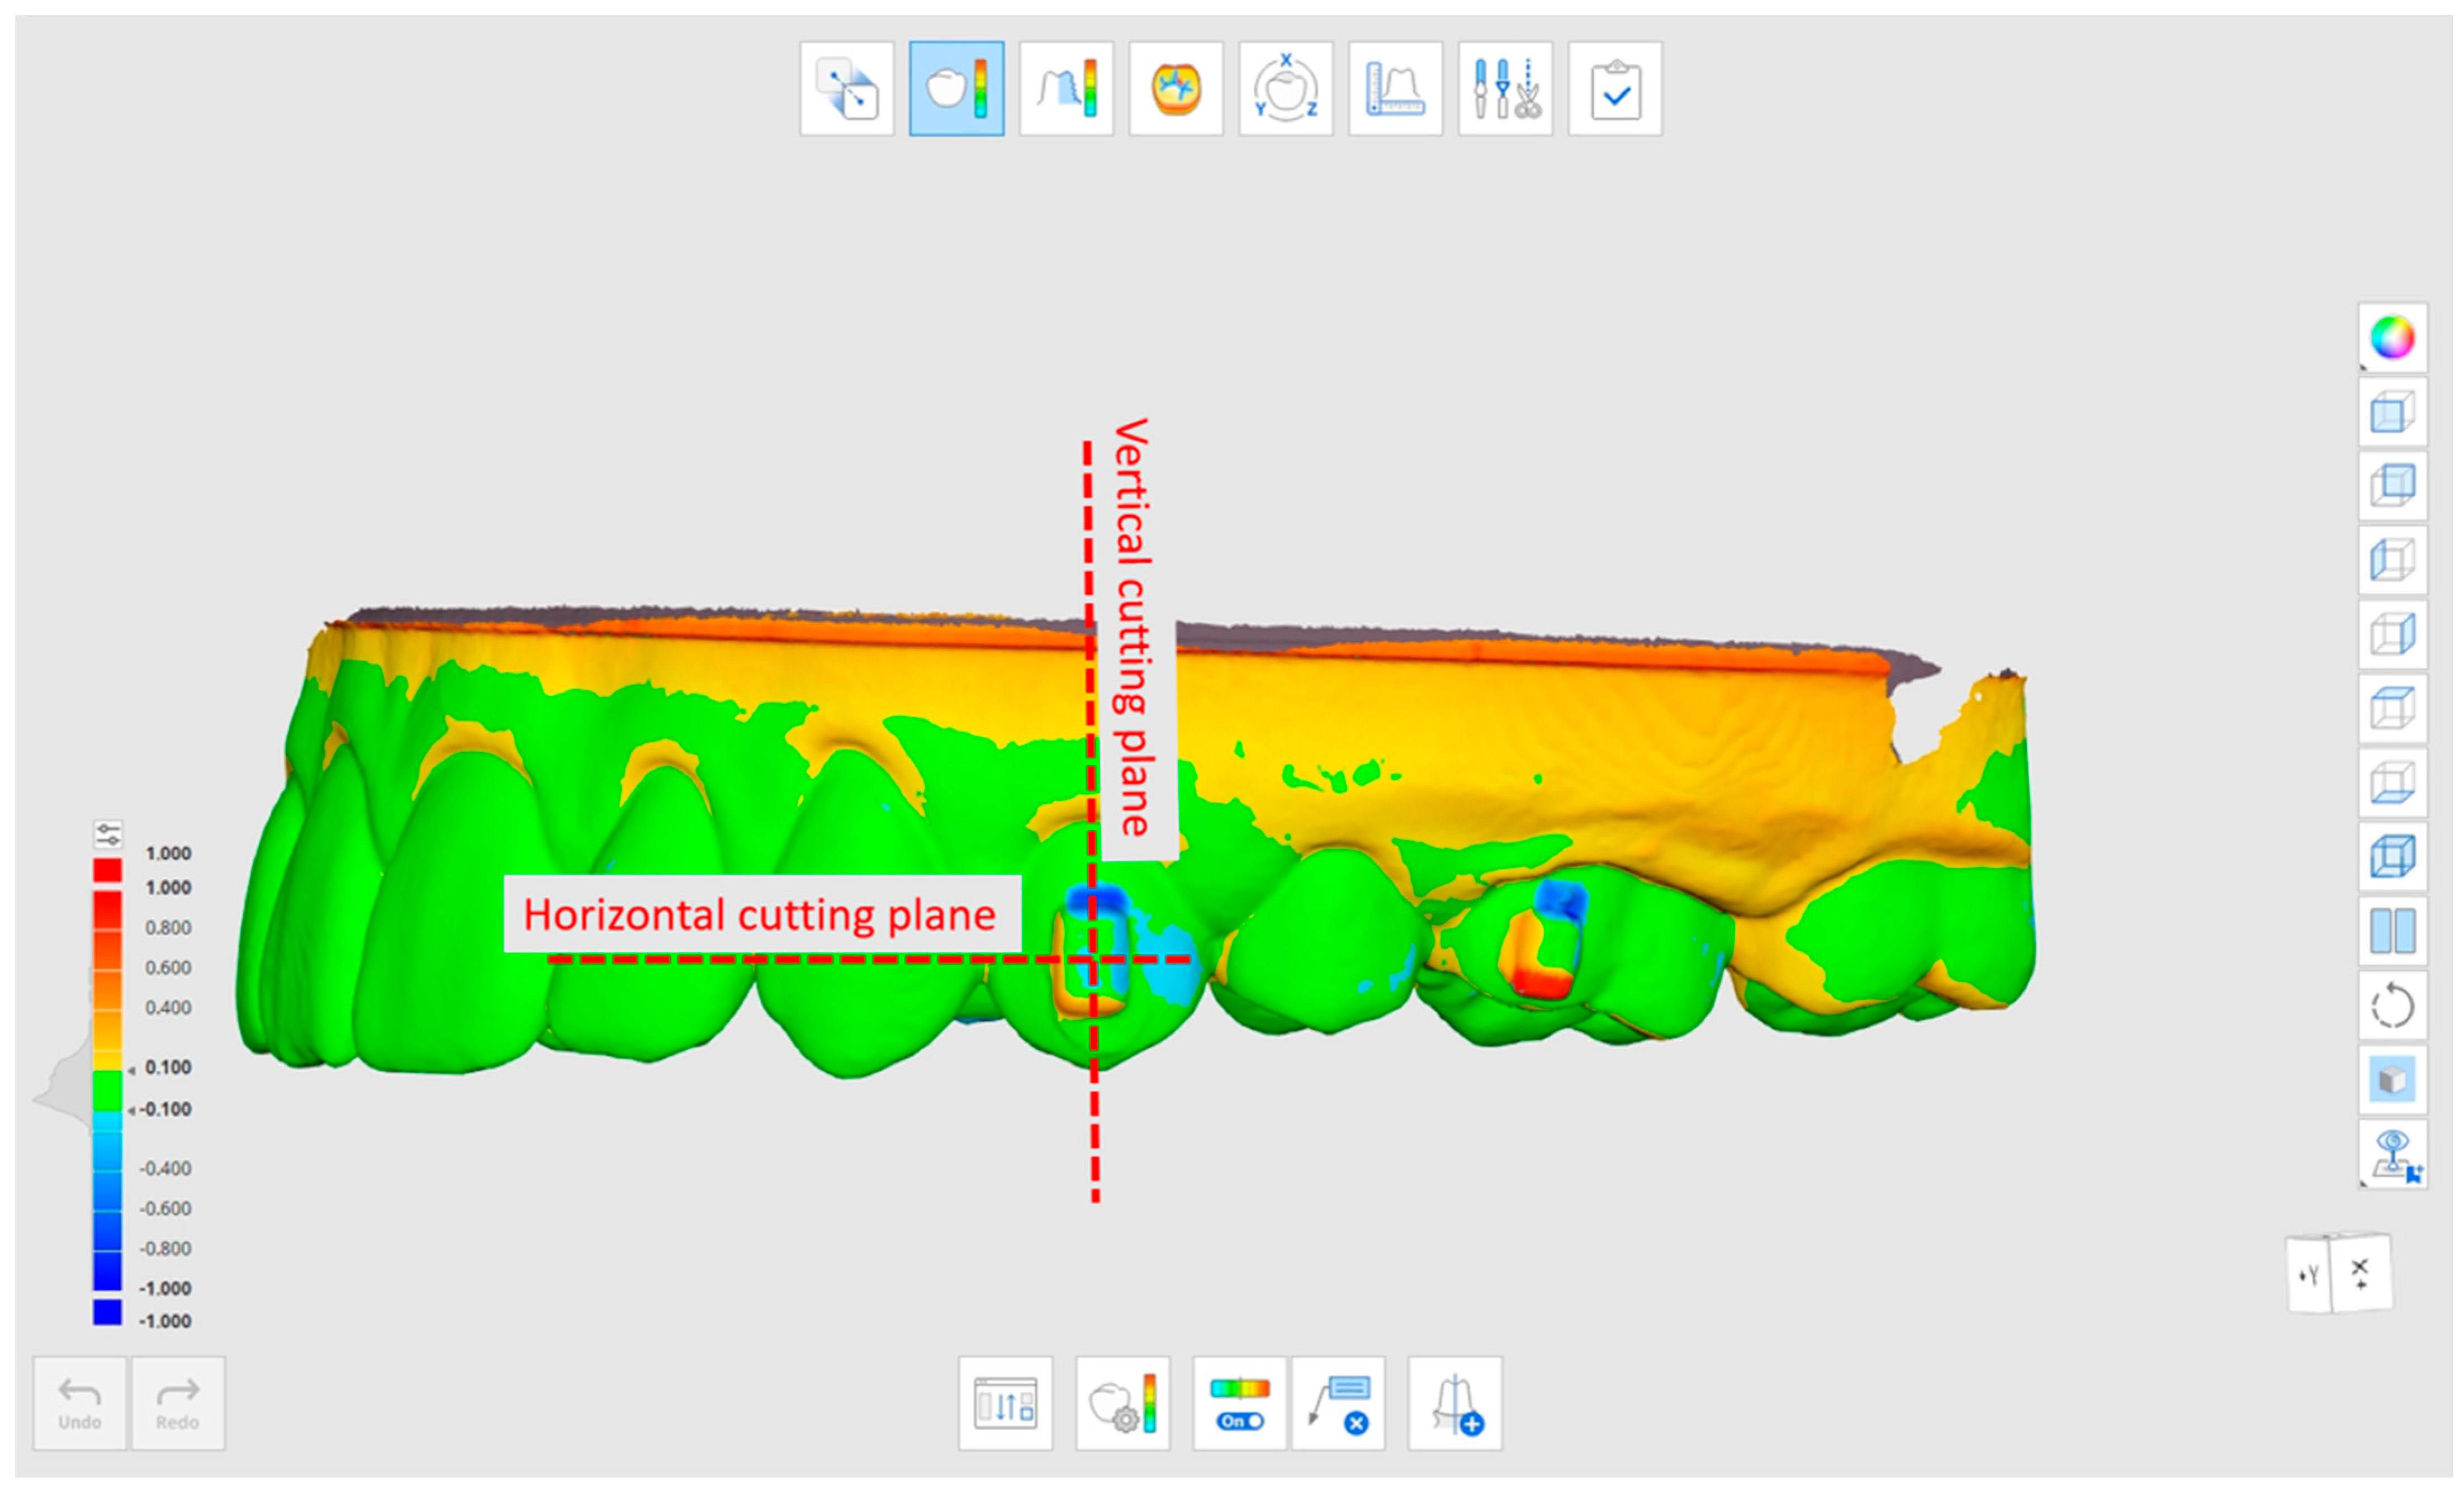Select the XYZ axis alignment tool
2464x1494 pixels.
[1285, 88]
